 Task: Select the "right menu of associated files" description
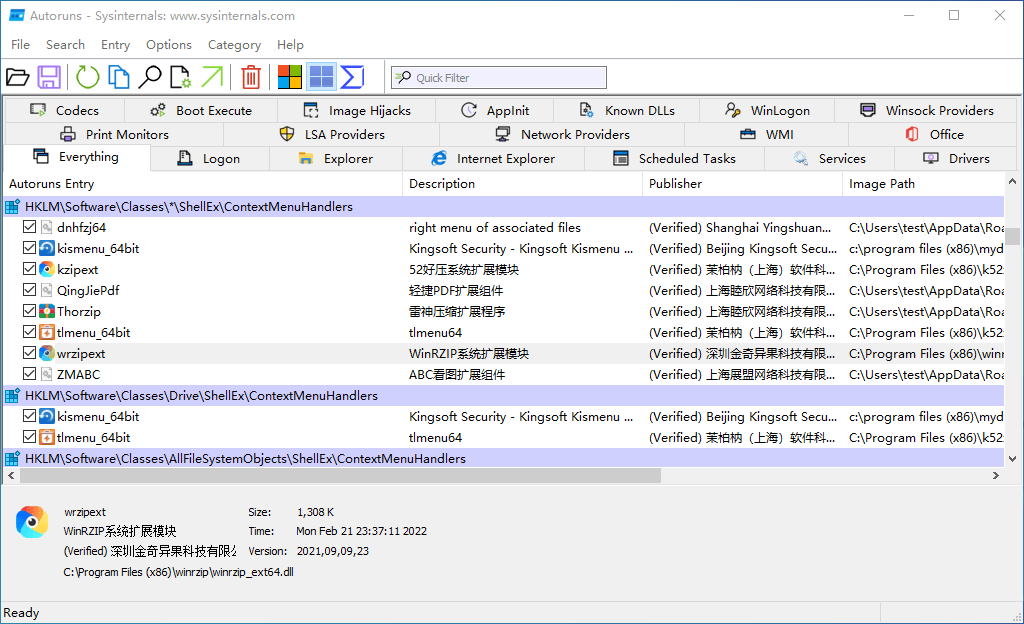click(494, 227)
